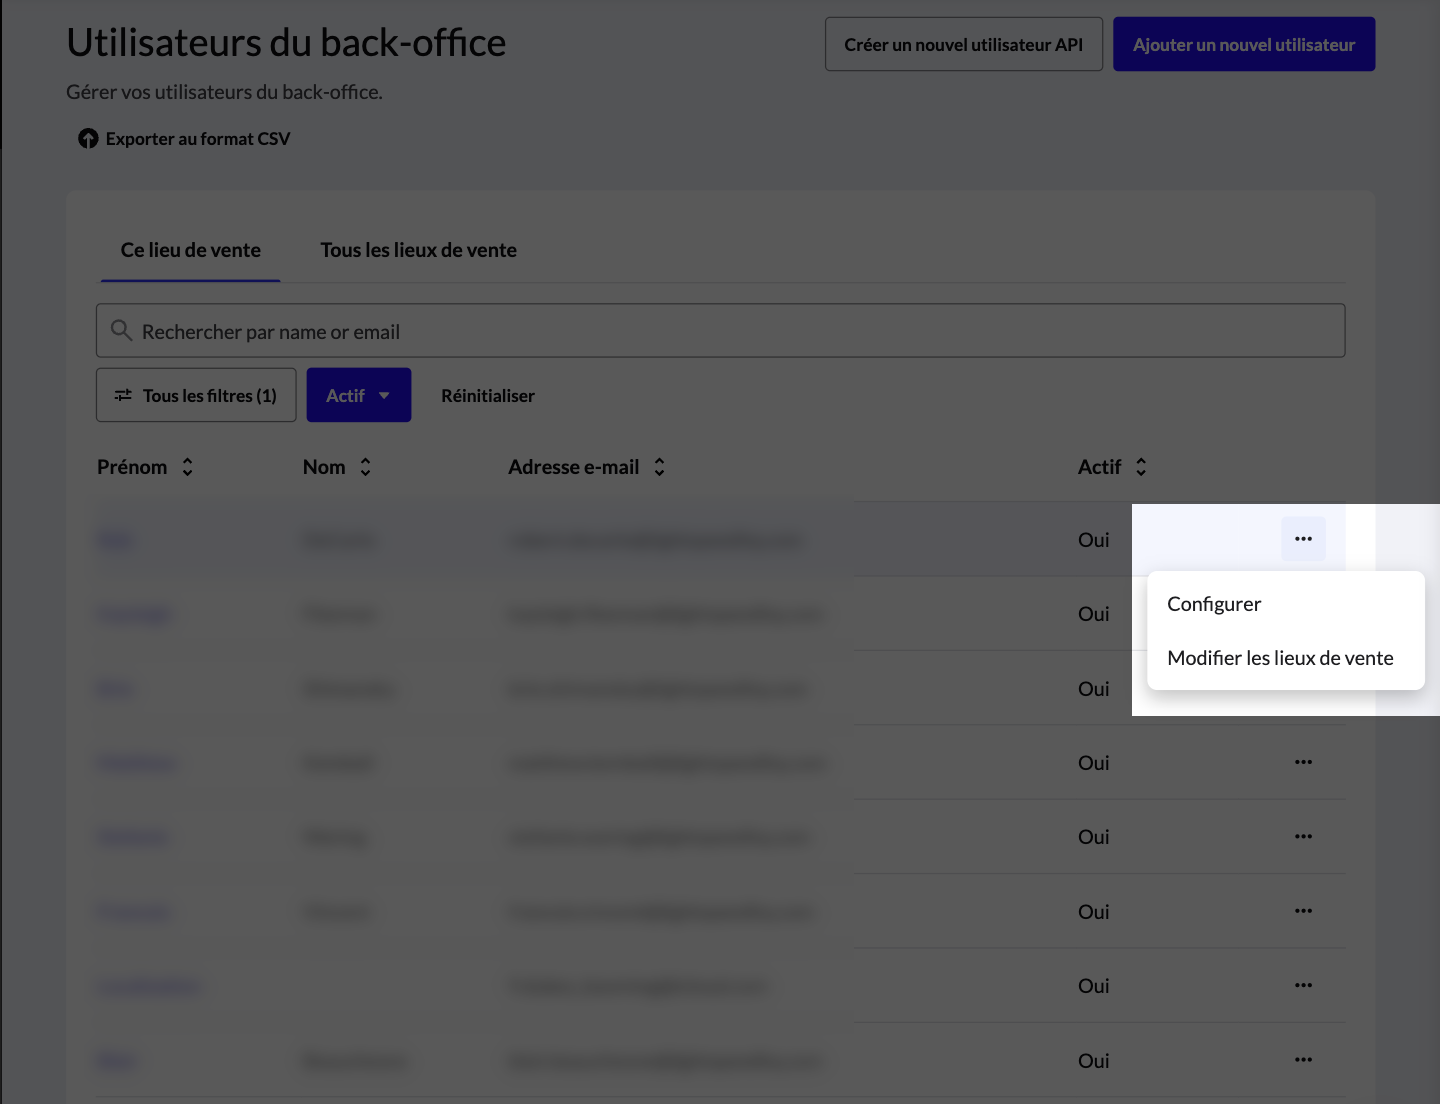
Task: Expand the Actif filter dropdown
Action: 358,395
